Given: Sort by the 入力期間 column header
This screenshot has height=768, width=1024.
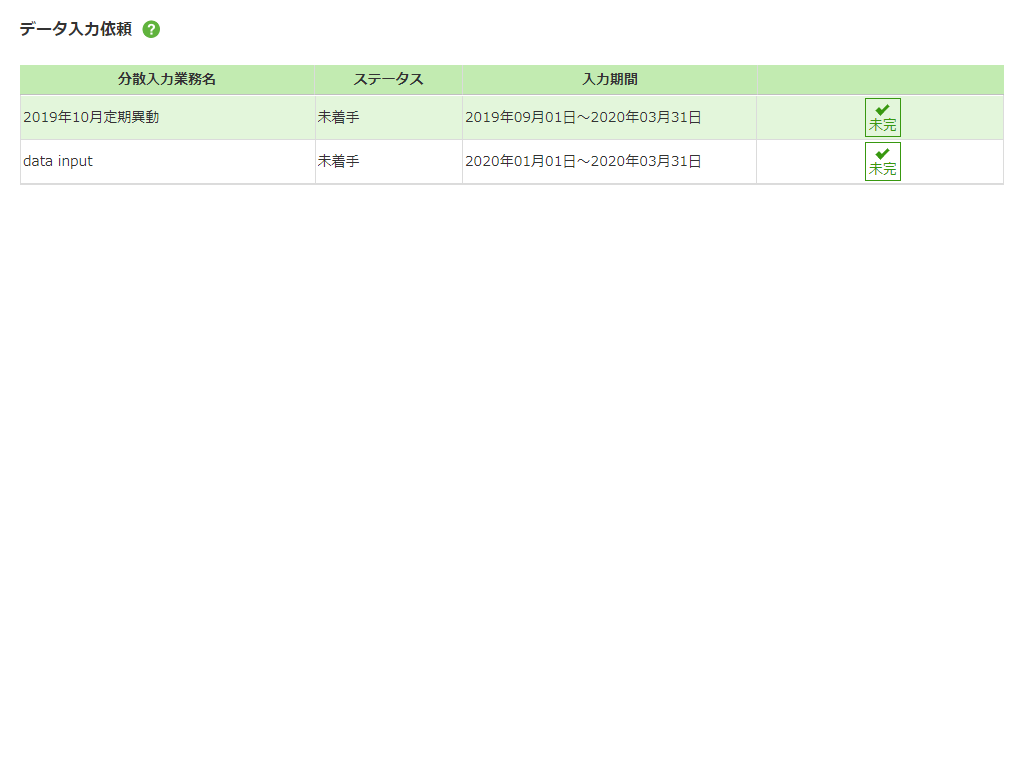Looking at the screenshot, I should [x=608, y=79].
